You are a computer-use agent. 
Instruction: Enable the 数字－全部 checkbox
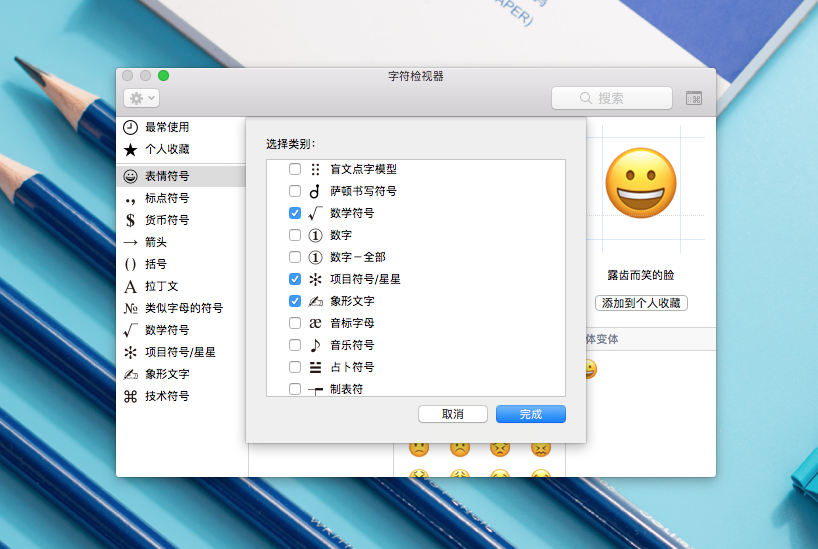tap(295, 257)
